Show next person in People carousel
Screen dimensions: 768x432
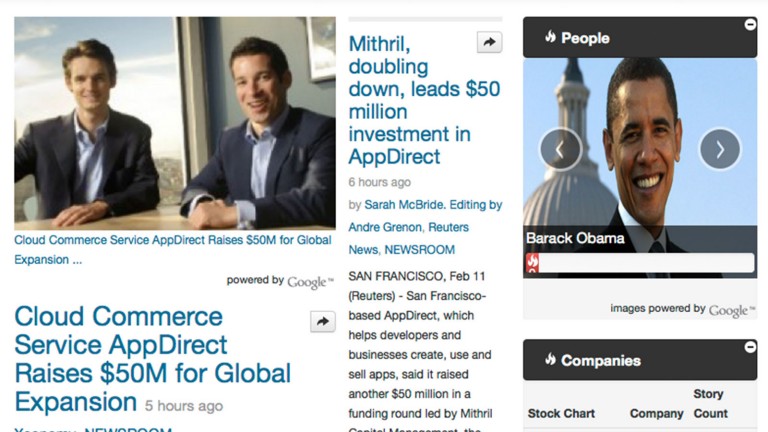(x=720, y=149)
